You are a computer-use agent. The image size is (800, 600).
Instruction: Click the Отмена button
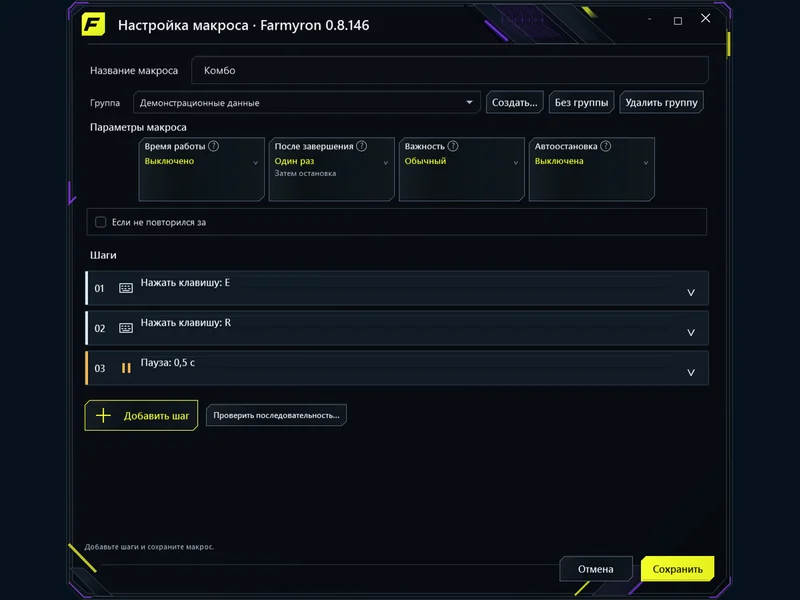pos(595,569)
